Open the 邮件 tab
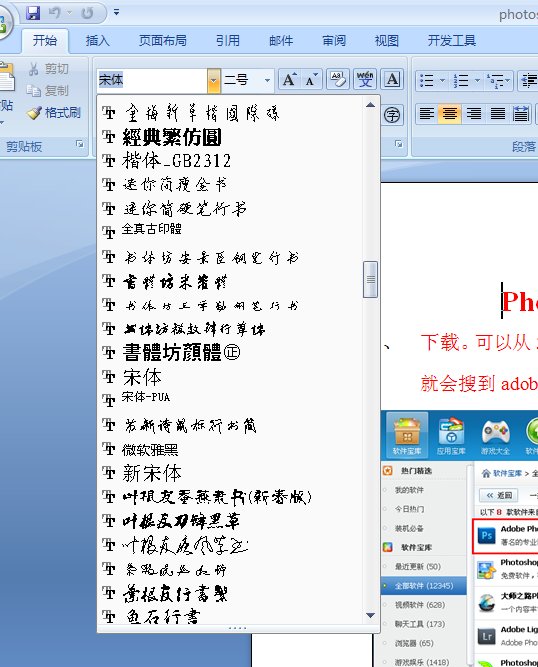Image resolution: width=538 pixels, height=667 pixels. pyautogui.click(x=281, y=40)
